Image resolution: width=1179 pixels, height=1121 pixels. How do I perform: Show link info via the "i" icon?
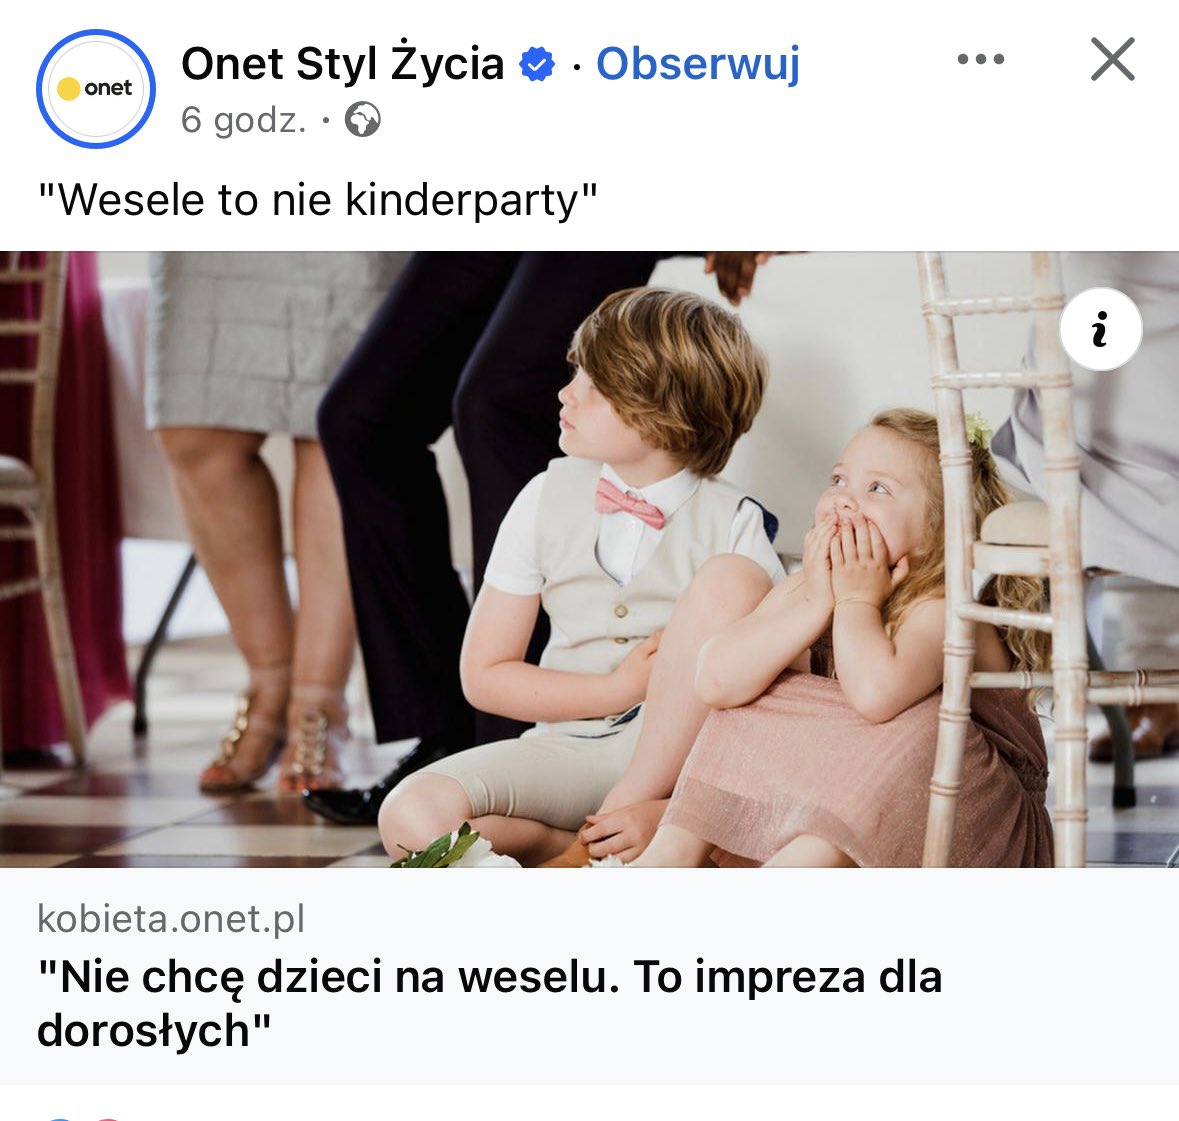click(x=1101, y=329)
